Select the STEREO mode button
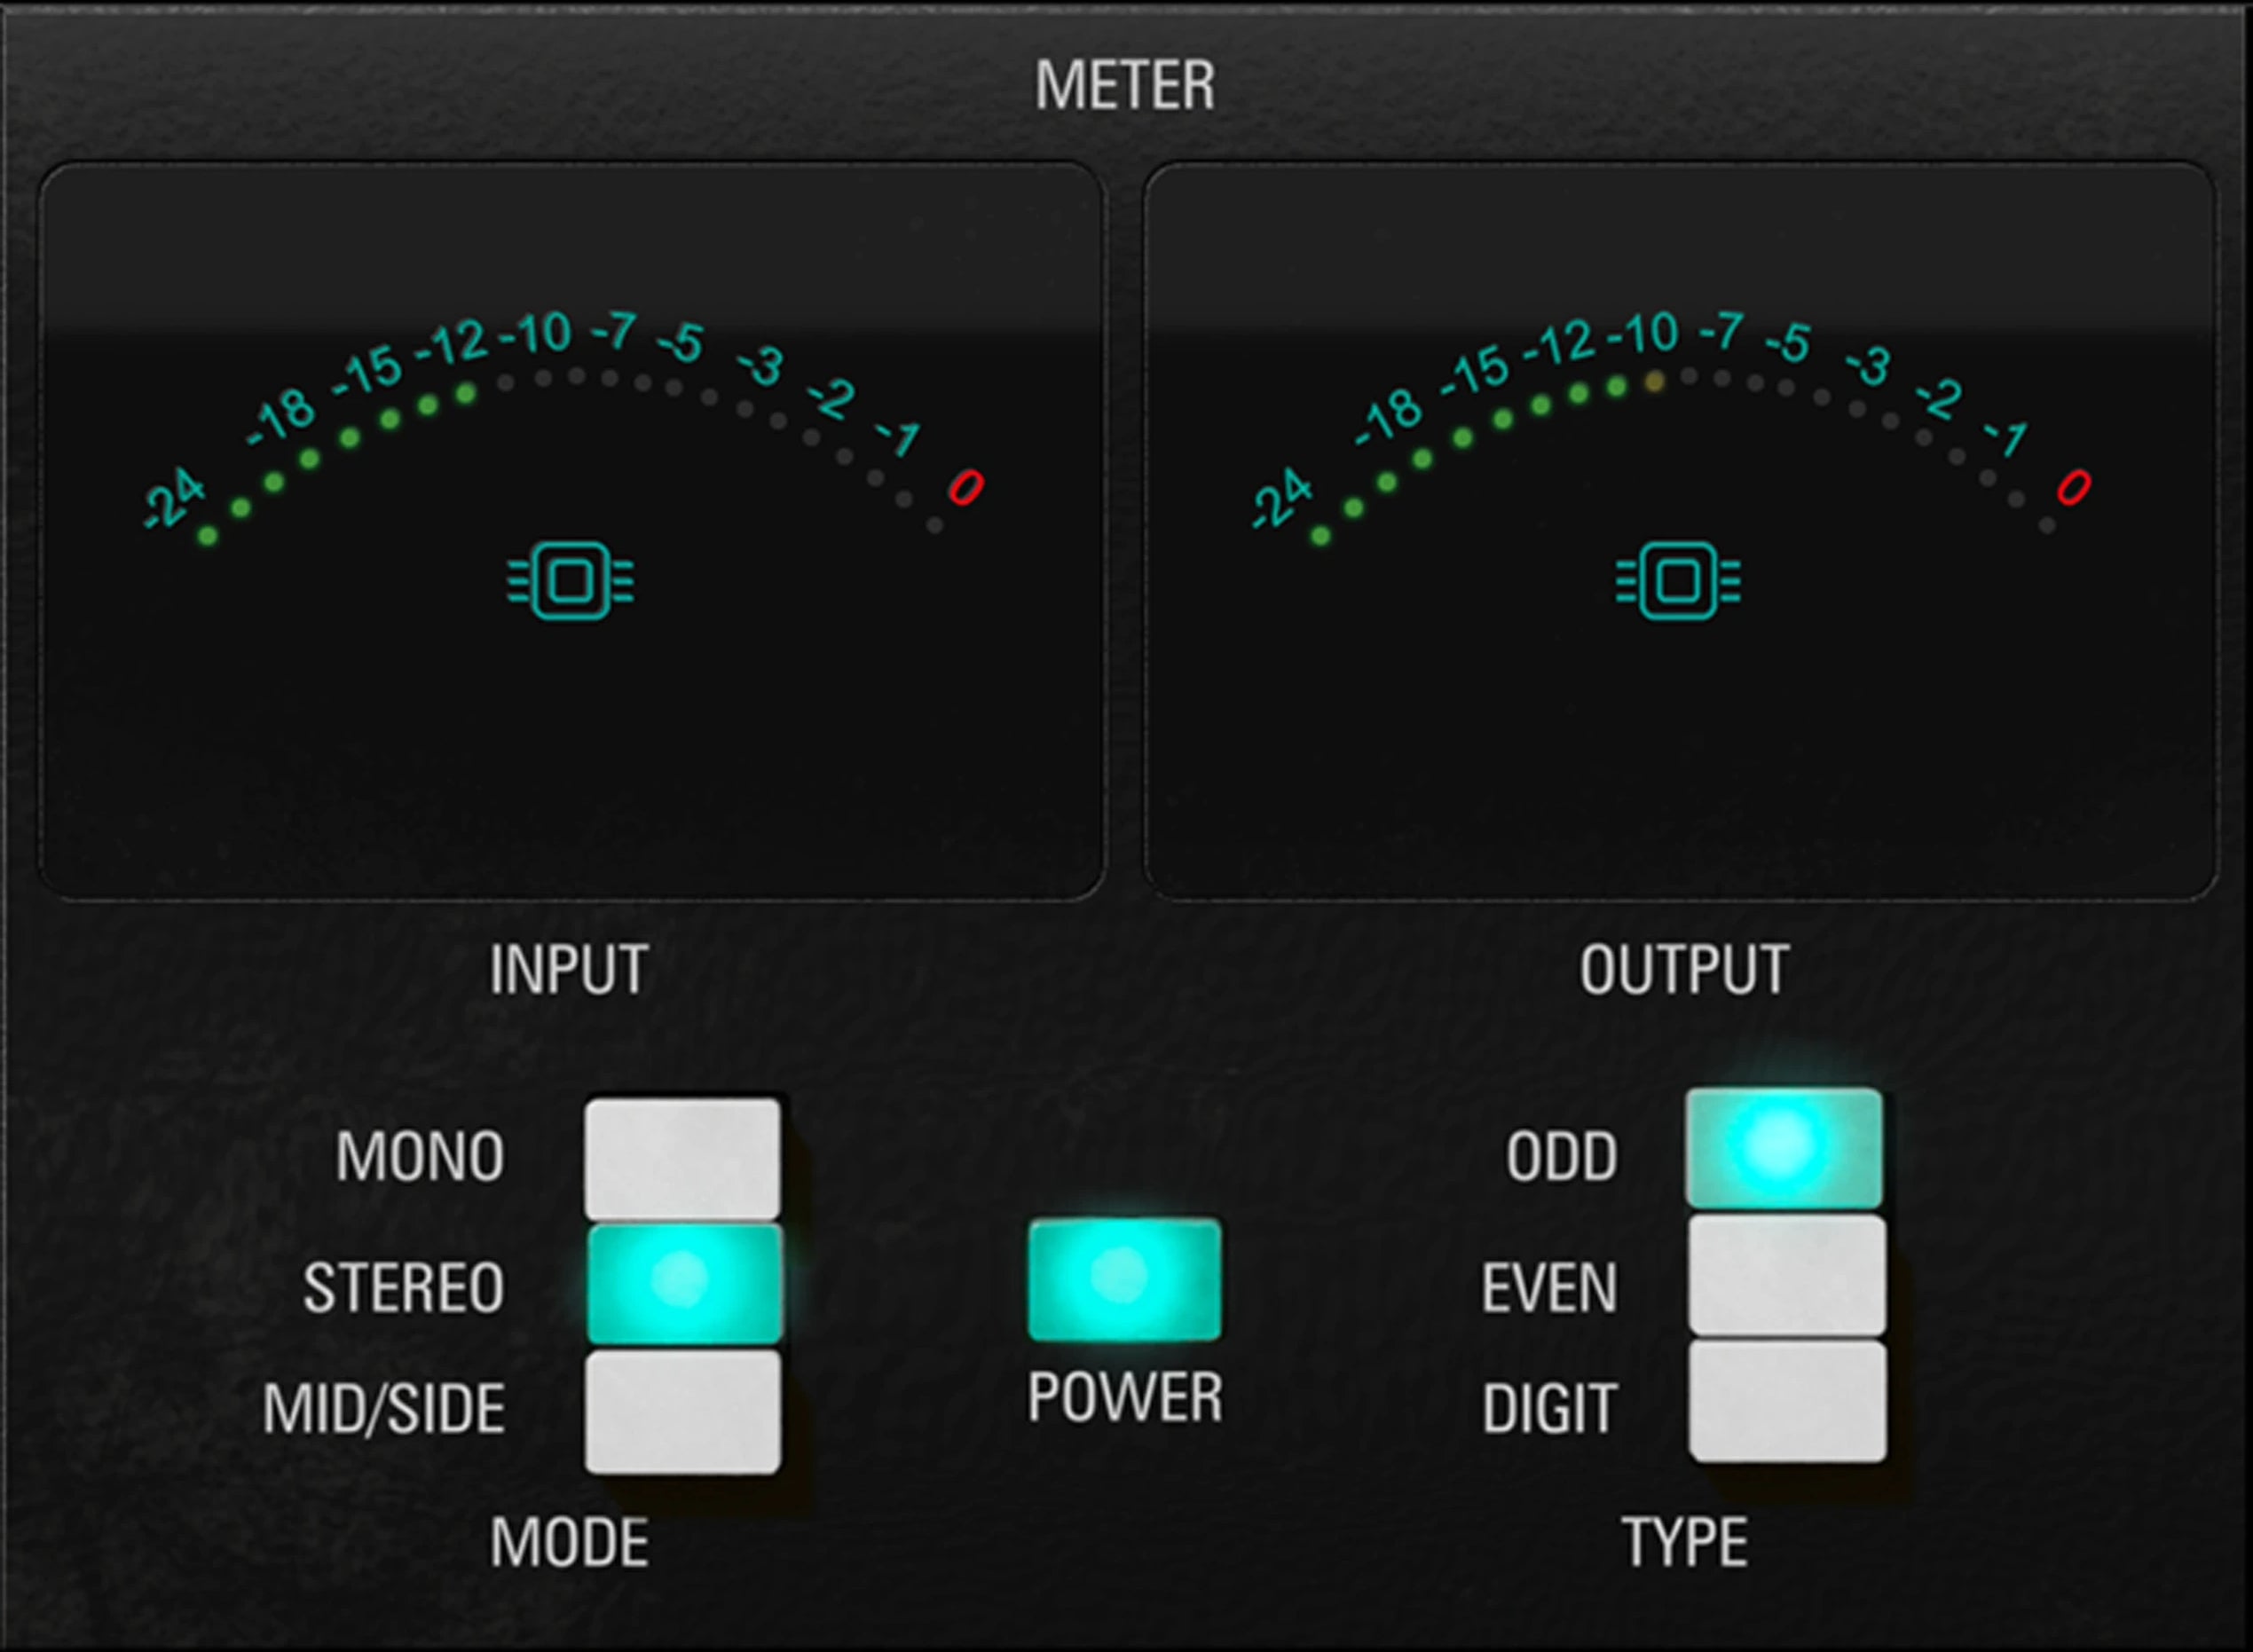2253x1652 pixels. (x=685, y=1284)
